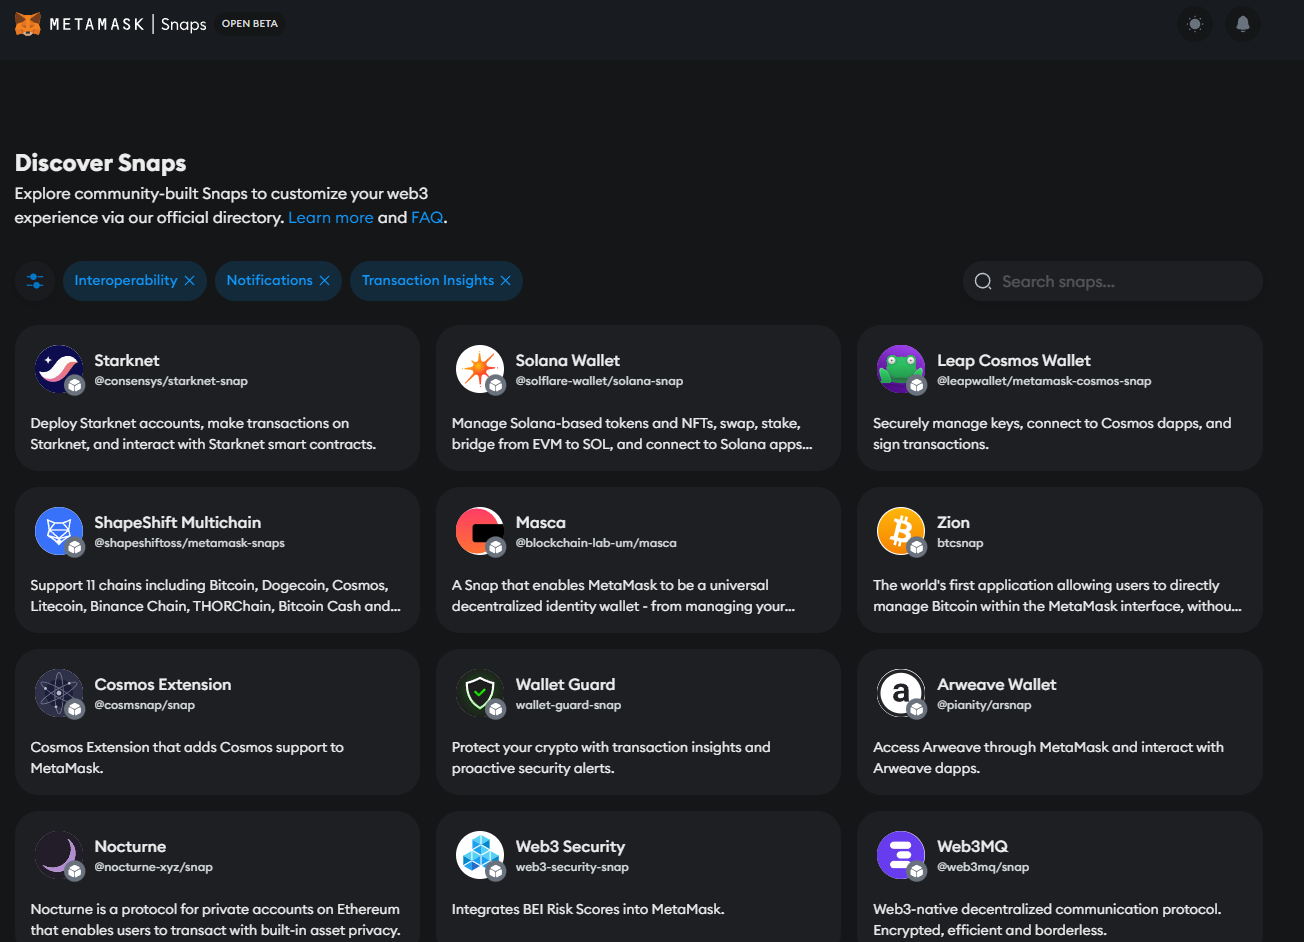Open the Arweave Wallet title
The image size is (1304, 942).
997,685
